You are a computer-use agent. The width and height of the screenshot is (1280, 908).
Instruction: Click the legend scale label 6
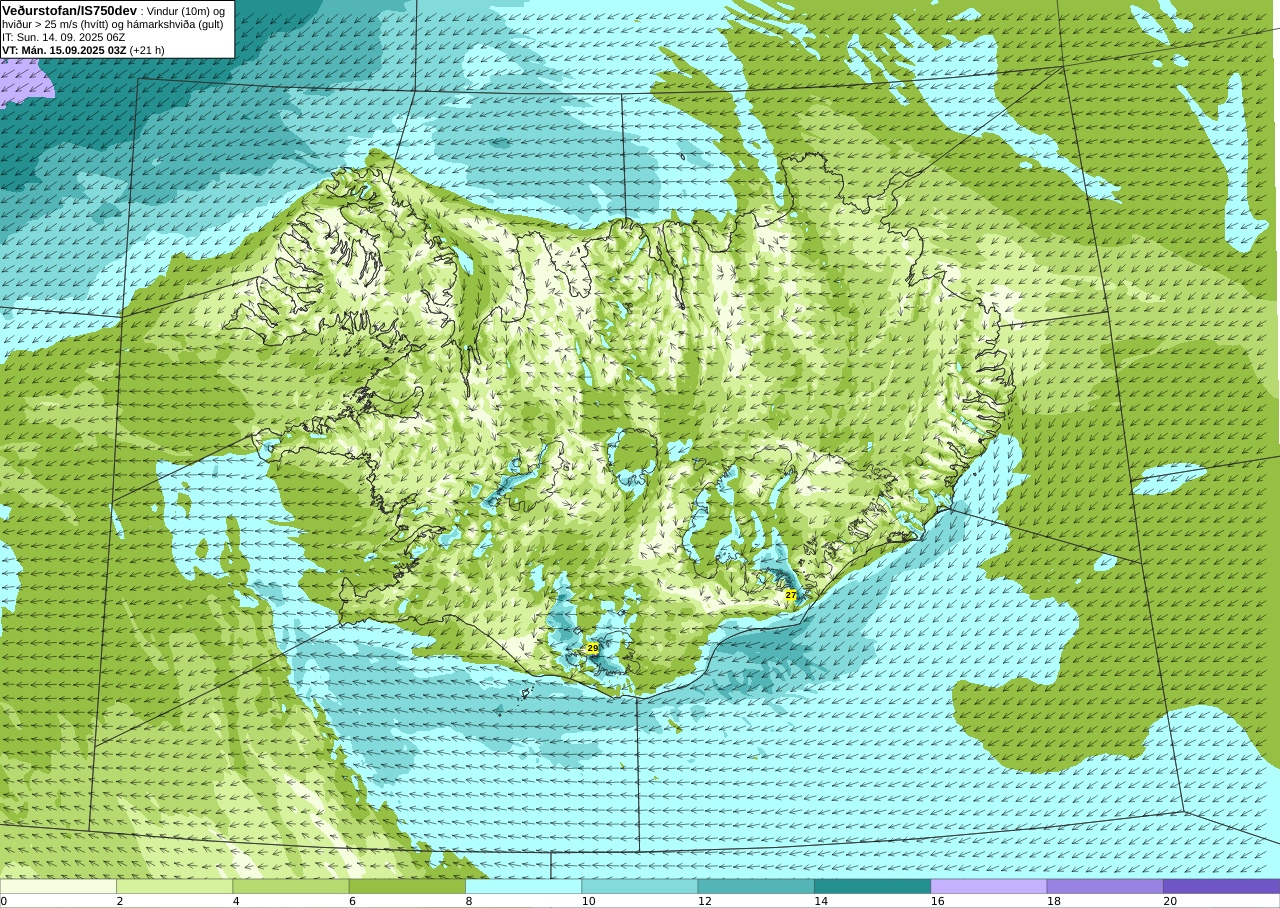point(353,901)
